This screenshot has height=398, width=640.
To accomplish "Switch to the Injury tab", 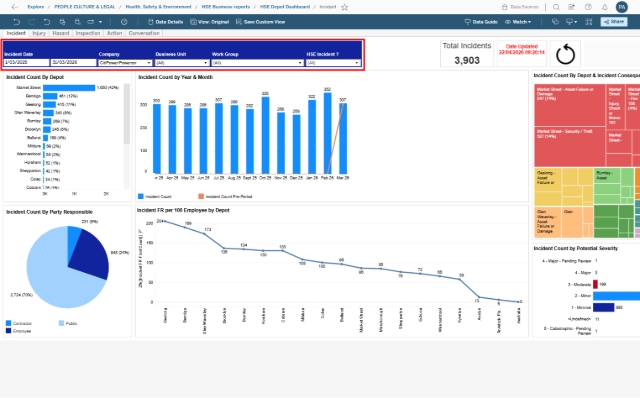I will (39, 33).
